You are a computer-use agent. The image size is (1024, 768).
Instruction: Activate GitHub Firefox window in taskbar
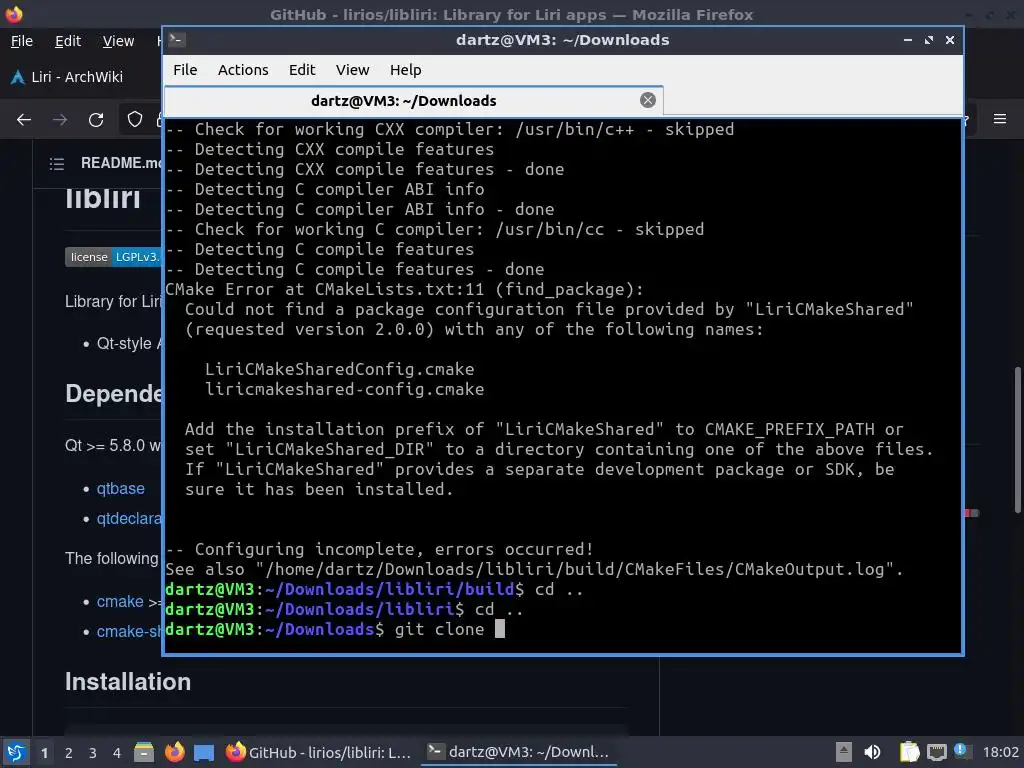319,752
